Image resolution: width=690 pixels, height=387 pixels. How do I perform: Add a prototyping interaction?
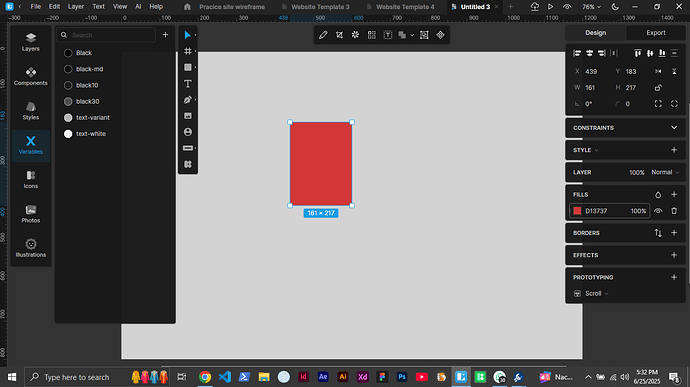coord(674,277)
